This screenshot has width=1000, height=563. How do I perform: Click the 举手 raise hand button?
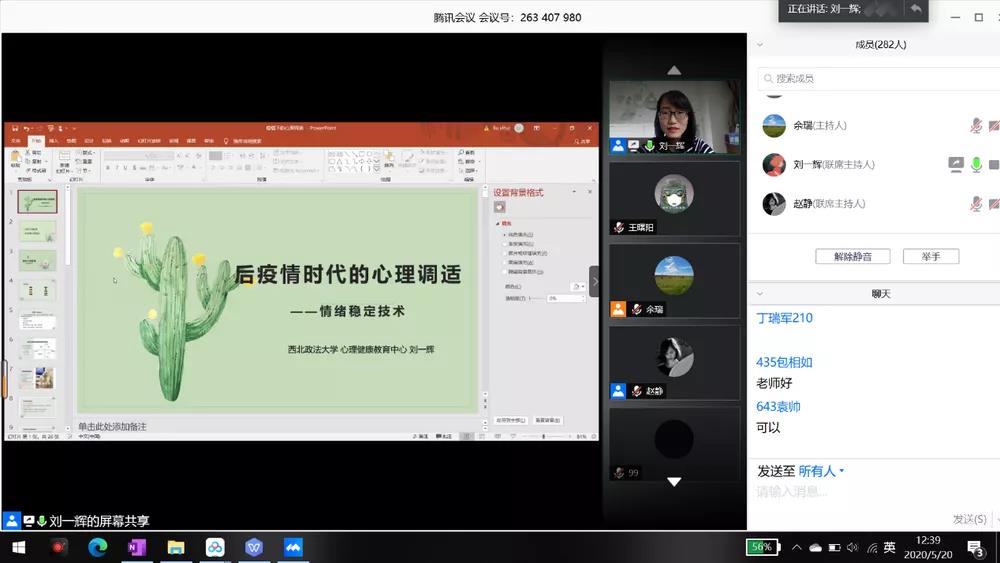pos(930,257)
